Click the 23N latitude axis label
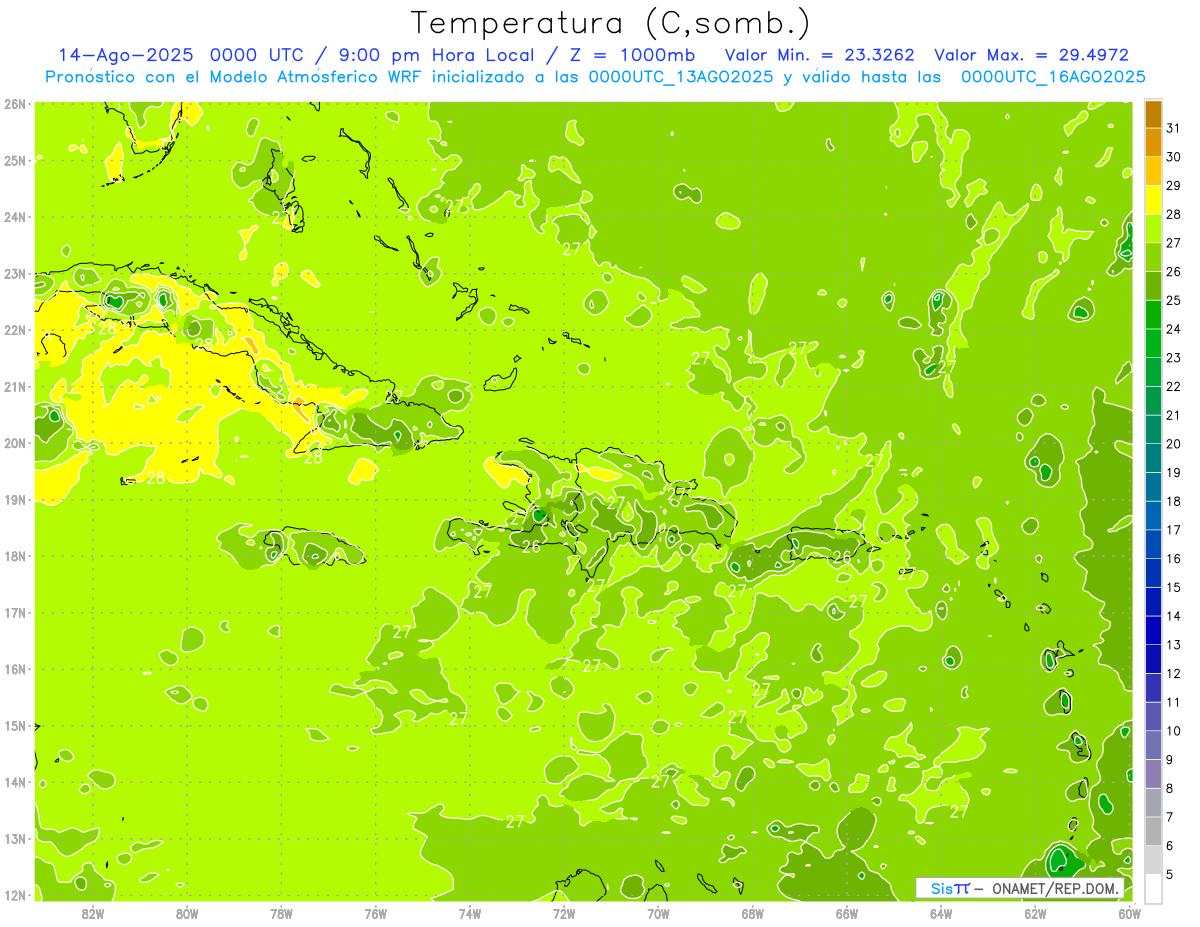 point(14,274)
